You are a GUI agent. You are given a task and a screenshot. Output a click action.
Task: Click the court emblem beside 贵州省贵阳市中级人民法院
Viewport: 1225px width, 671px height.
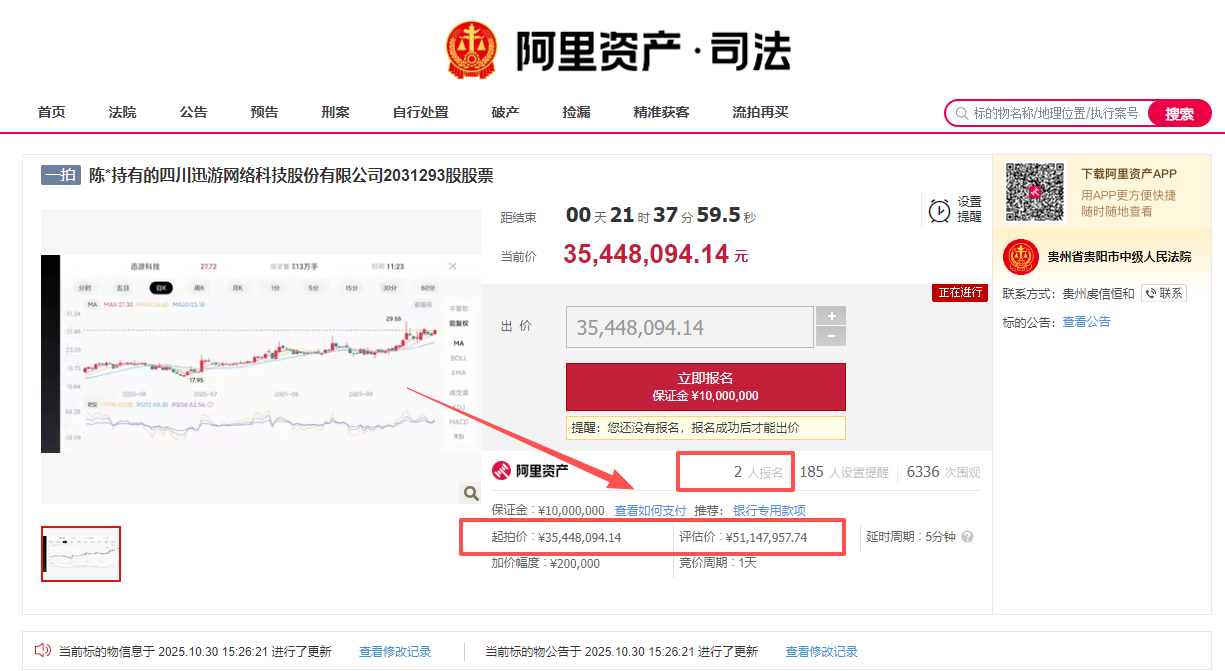coord(1020,257)
